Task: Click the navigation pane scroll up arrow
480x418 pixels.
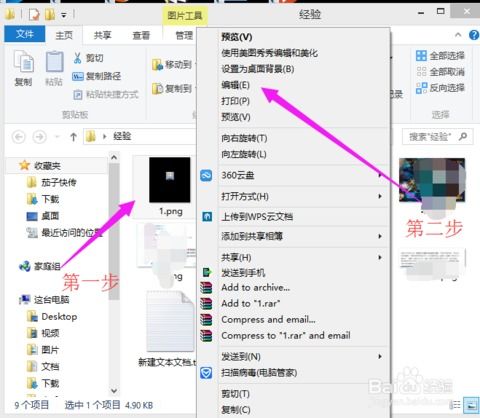Action: [114, 157]
